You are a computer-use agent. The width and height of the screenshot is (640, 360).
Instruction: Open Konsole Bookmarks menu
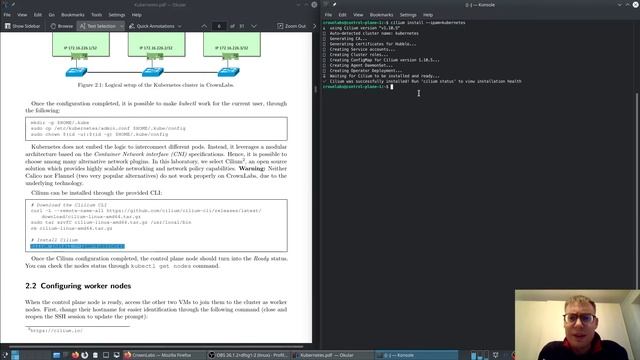(x=381, y=15)
